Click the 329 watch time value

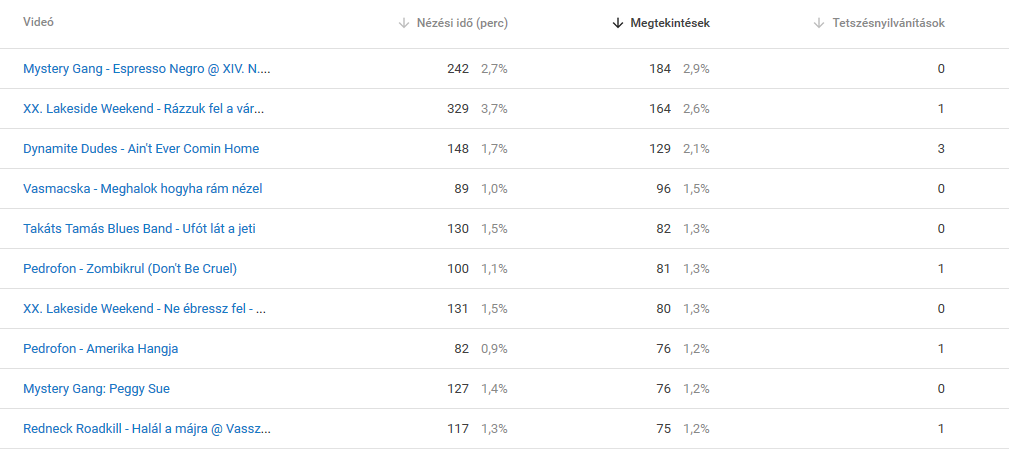click(x=458, y=109)
